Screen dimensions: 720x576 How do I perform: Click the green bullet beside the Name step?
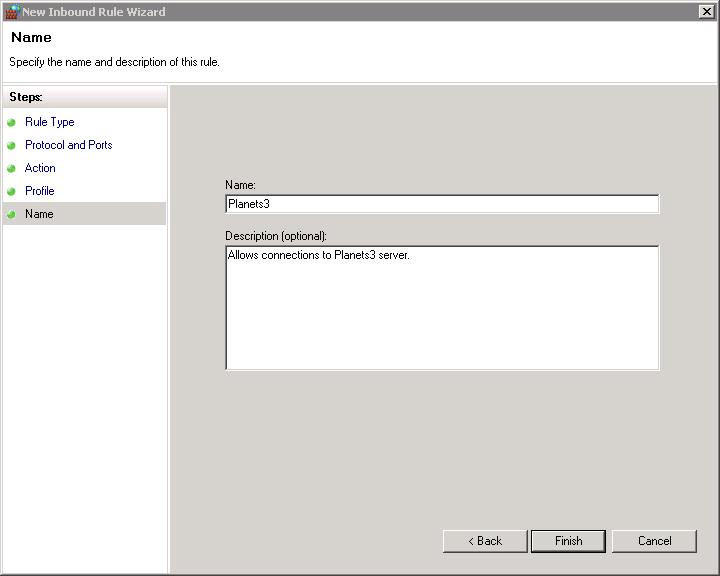click(x=12, y=214)
